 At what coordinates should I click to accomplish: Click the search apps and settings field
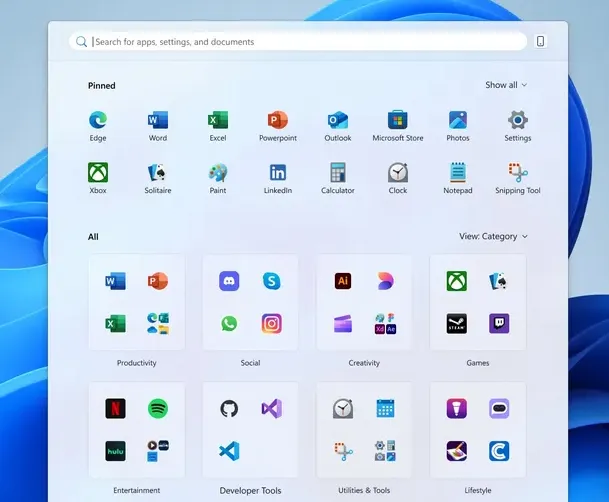pos(298,42)
